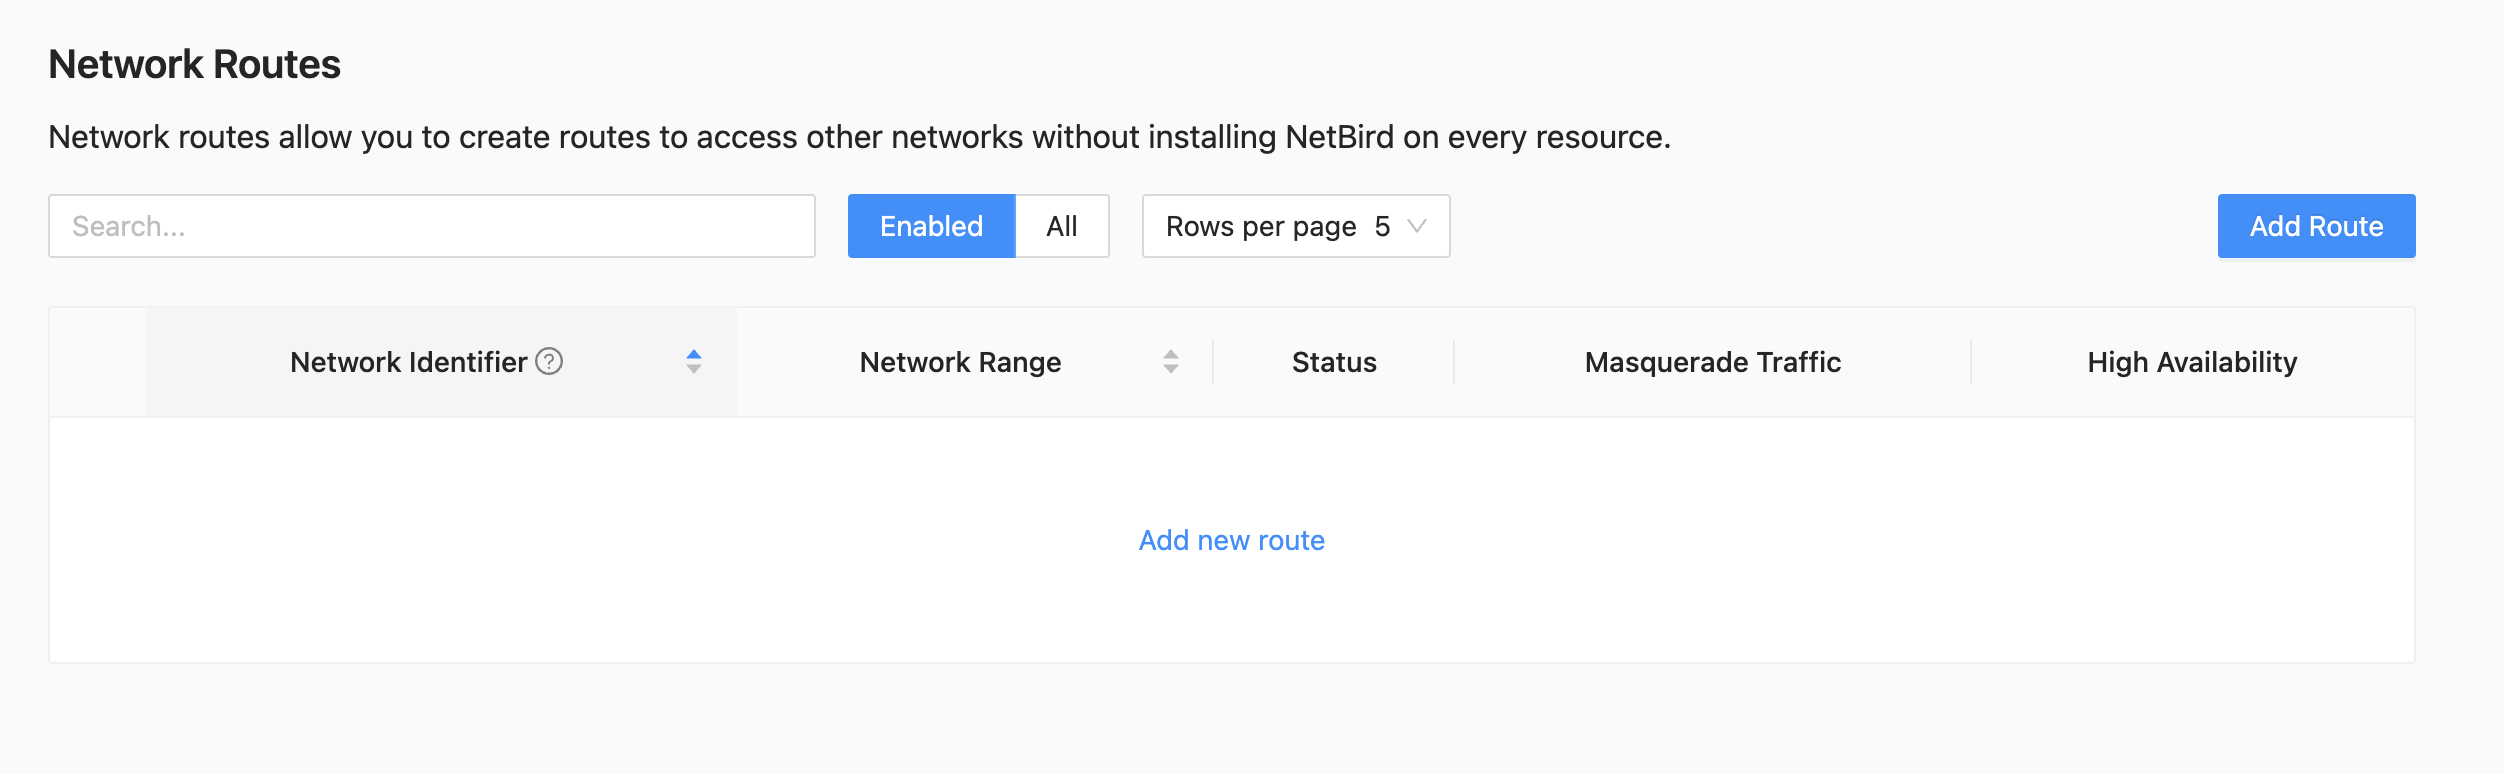Open the Rows per page dropdown
The image size is (2504, 774).
[x=1295, y=226]
